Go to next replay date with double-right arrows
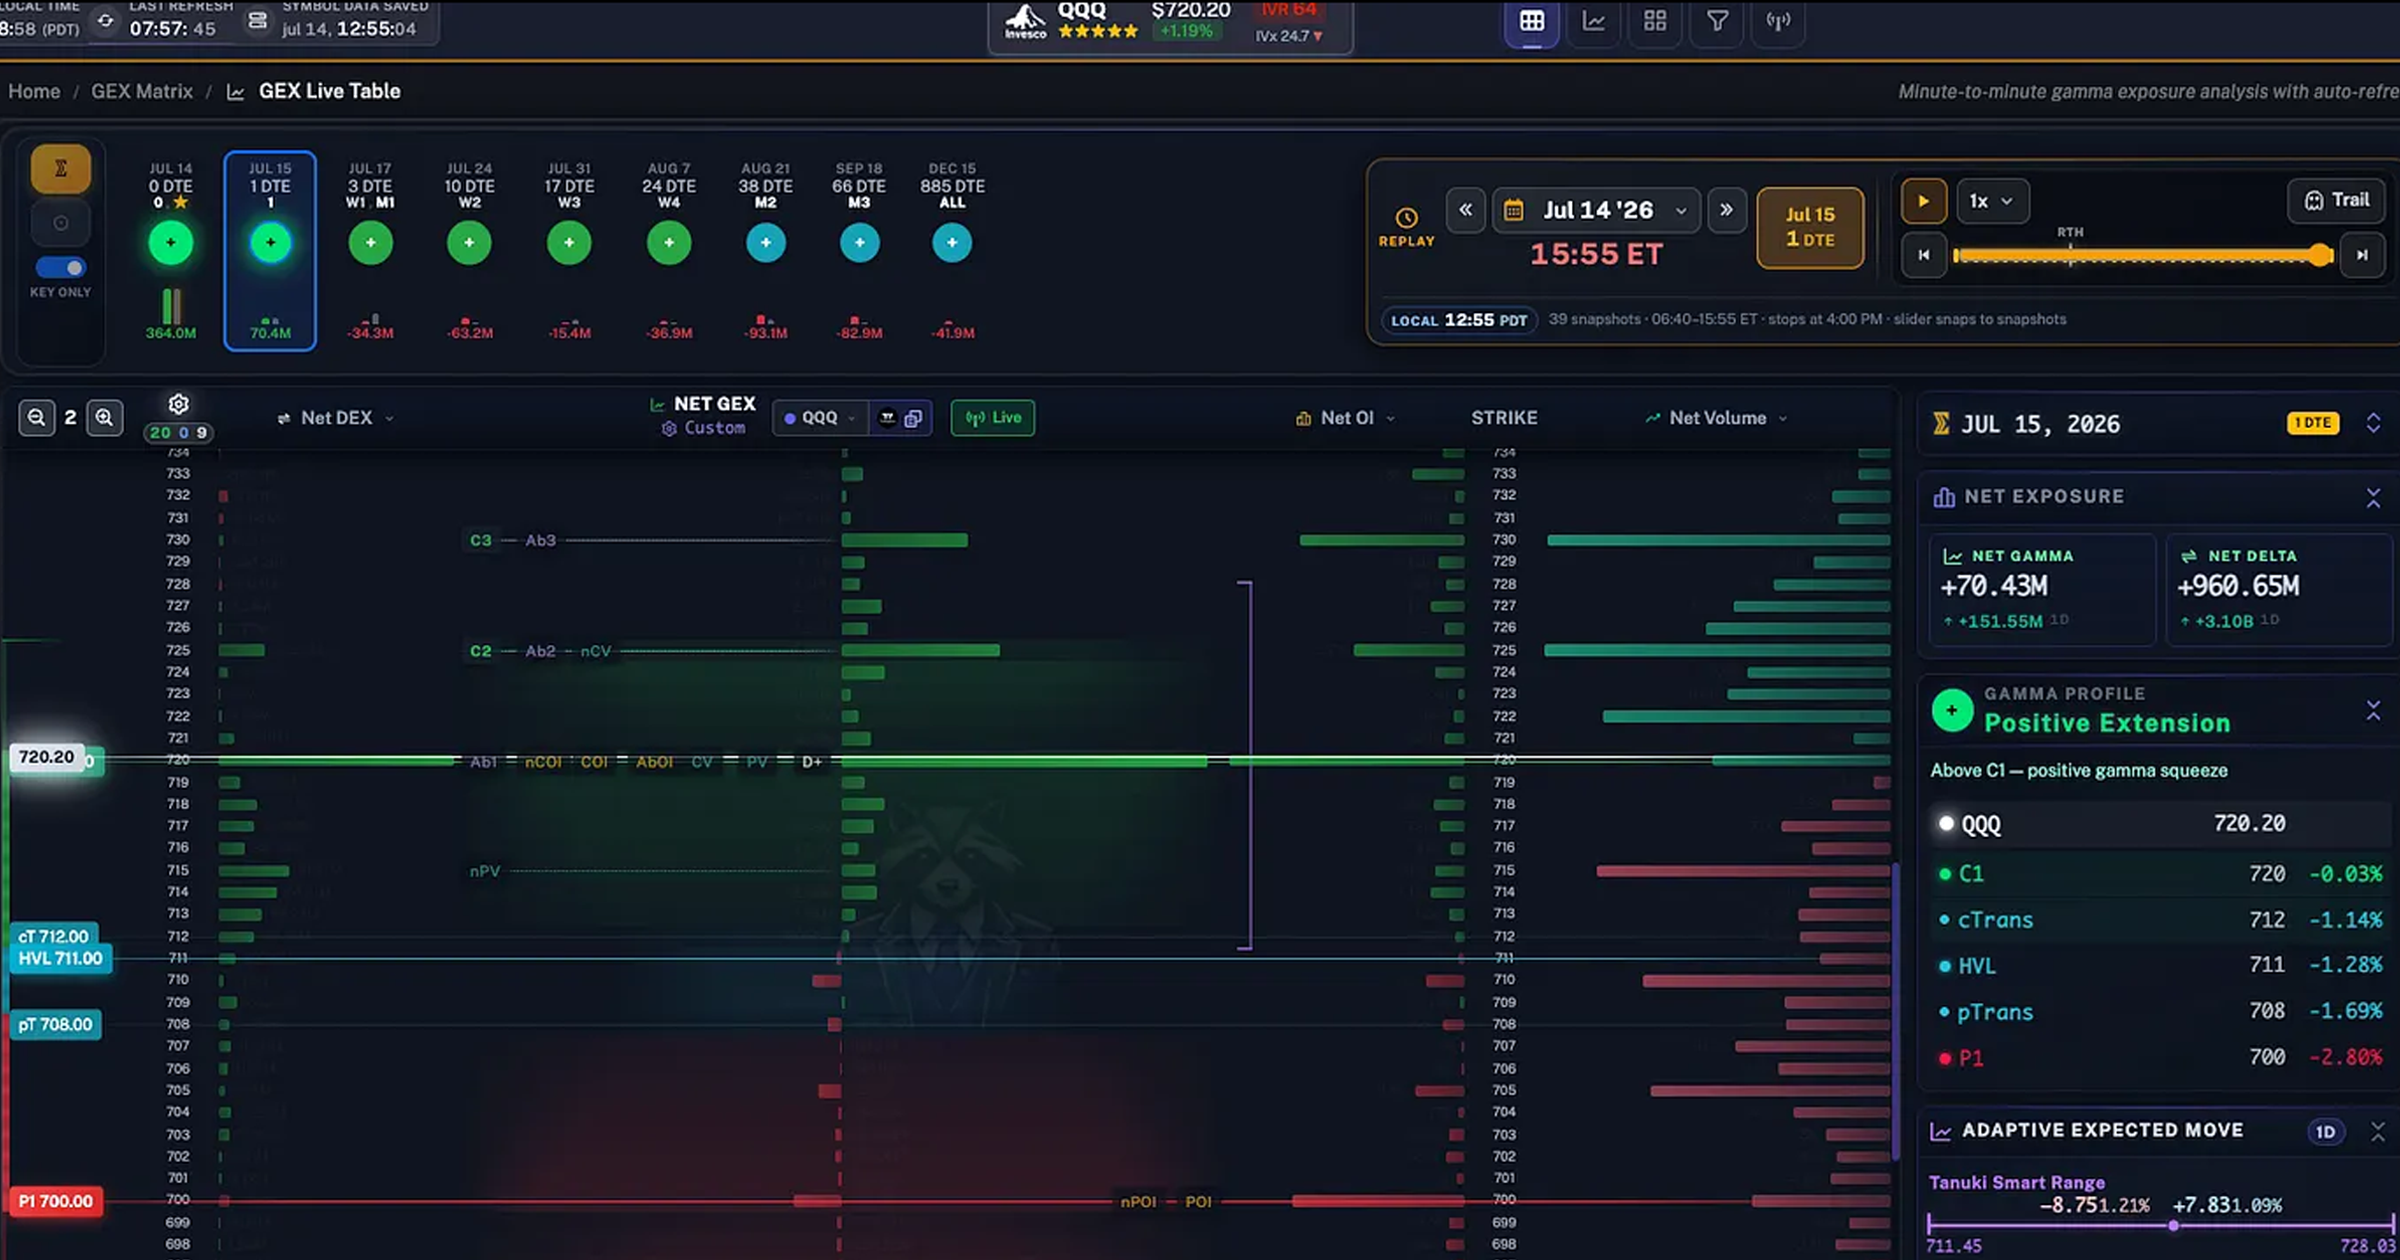The width and height of the screenshot is (2400, 1260). [x=1726, y=210]
